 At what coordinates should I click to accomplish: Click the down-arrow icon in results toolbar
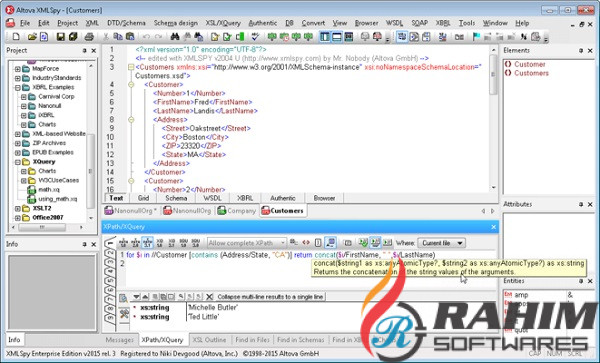(137, 296)
